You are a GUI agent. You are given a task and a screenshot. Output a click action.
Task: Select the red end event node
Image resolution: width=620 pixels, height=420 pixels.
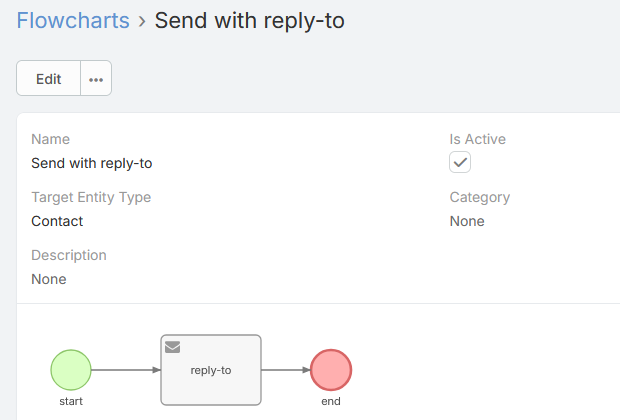[x=331, y=370]
